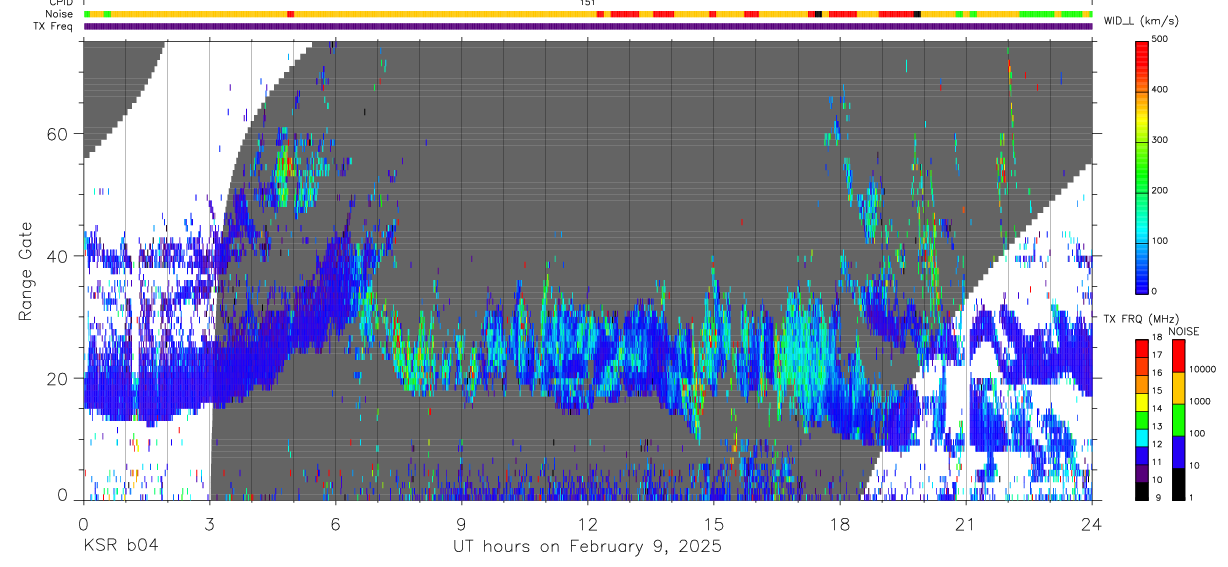Click the '300' tick on the WID colorbar

click(x=1160, y=140)
